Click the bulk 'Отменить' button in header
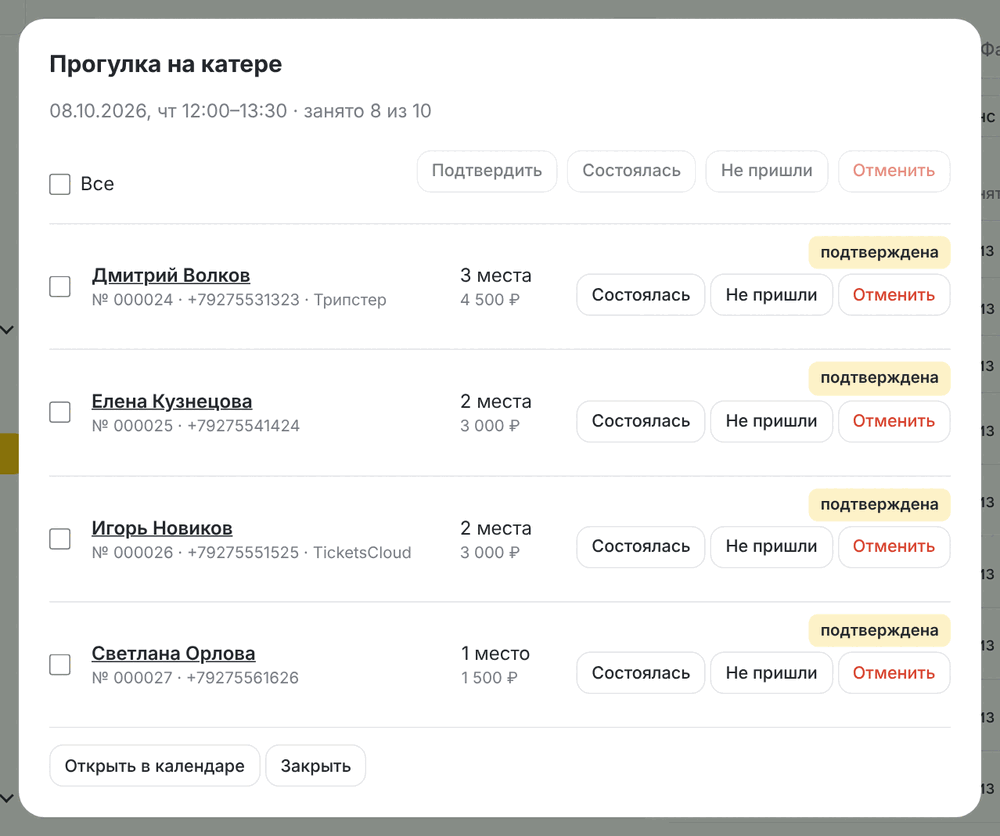 [894, 171]
